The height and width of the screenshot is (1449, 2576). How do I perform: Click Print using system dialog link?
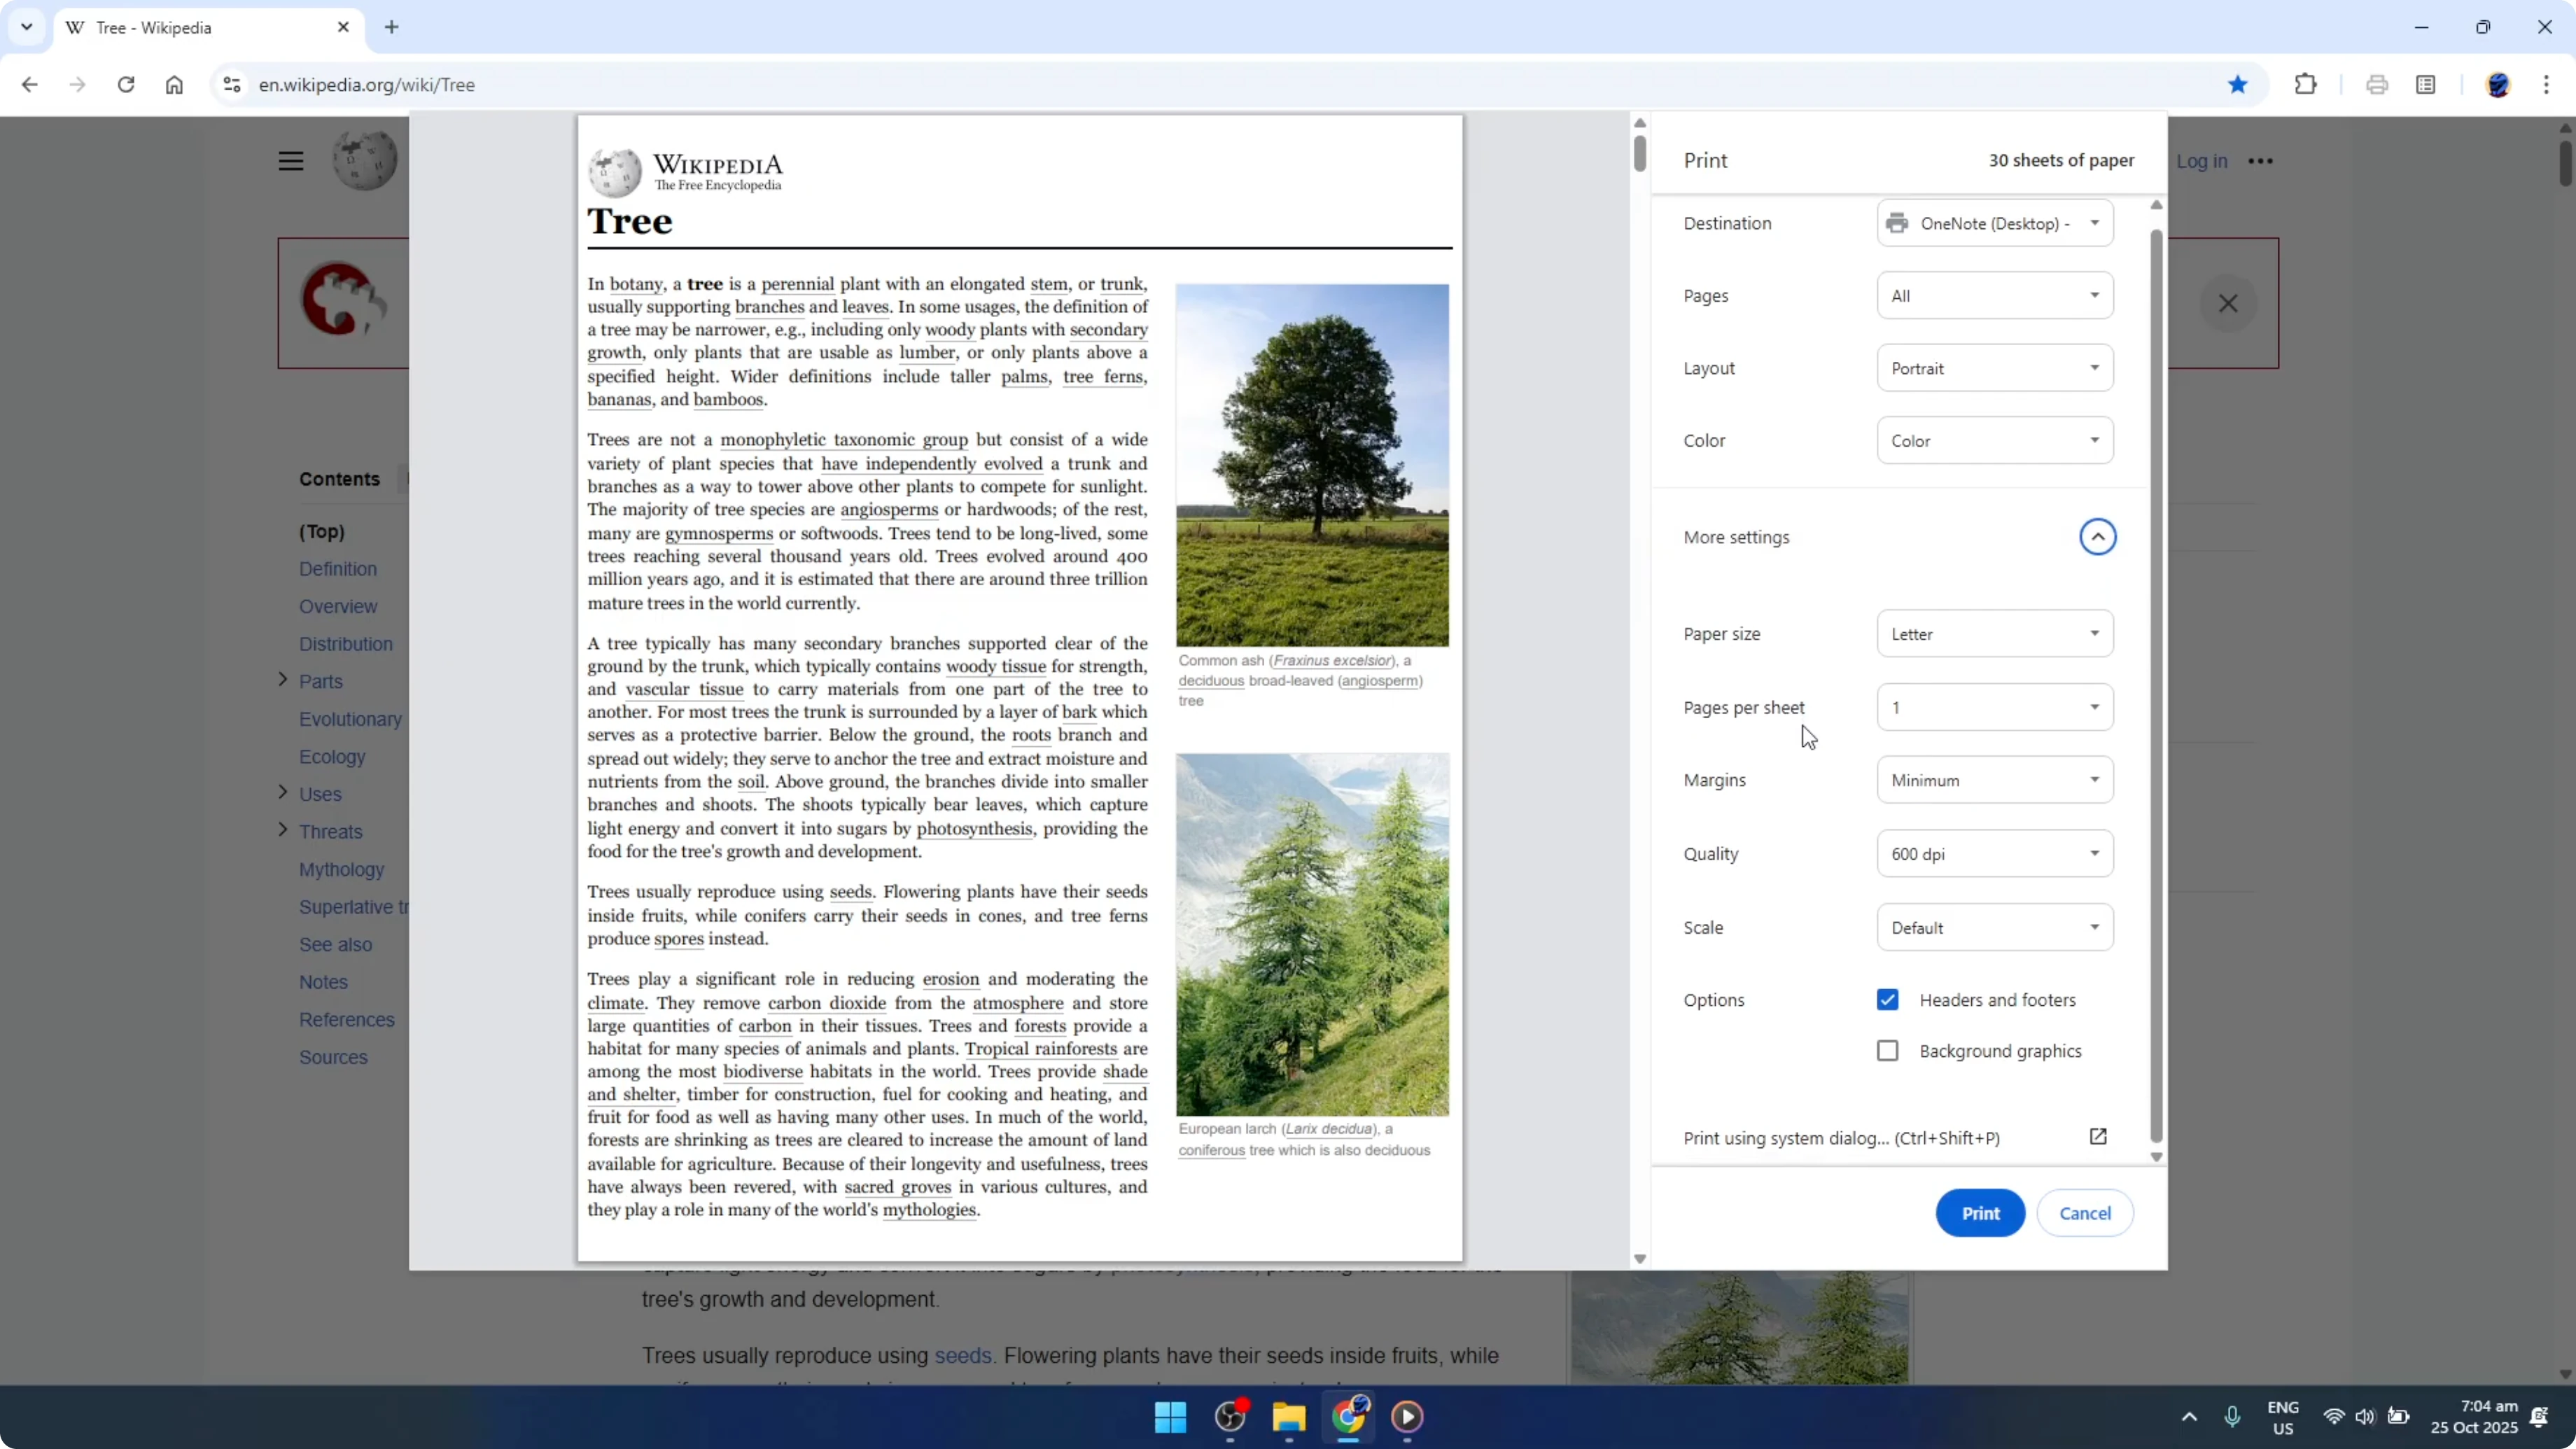tap(1841, 1138)
